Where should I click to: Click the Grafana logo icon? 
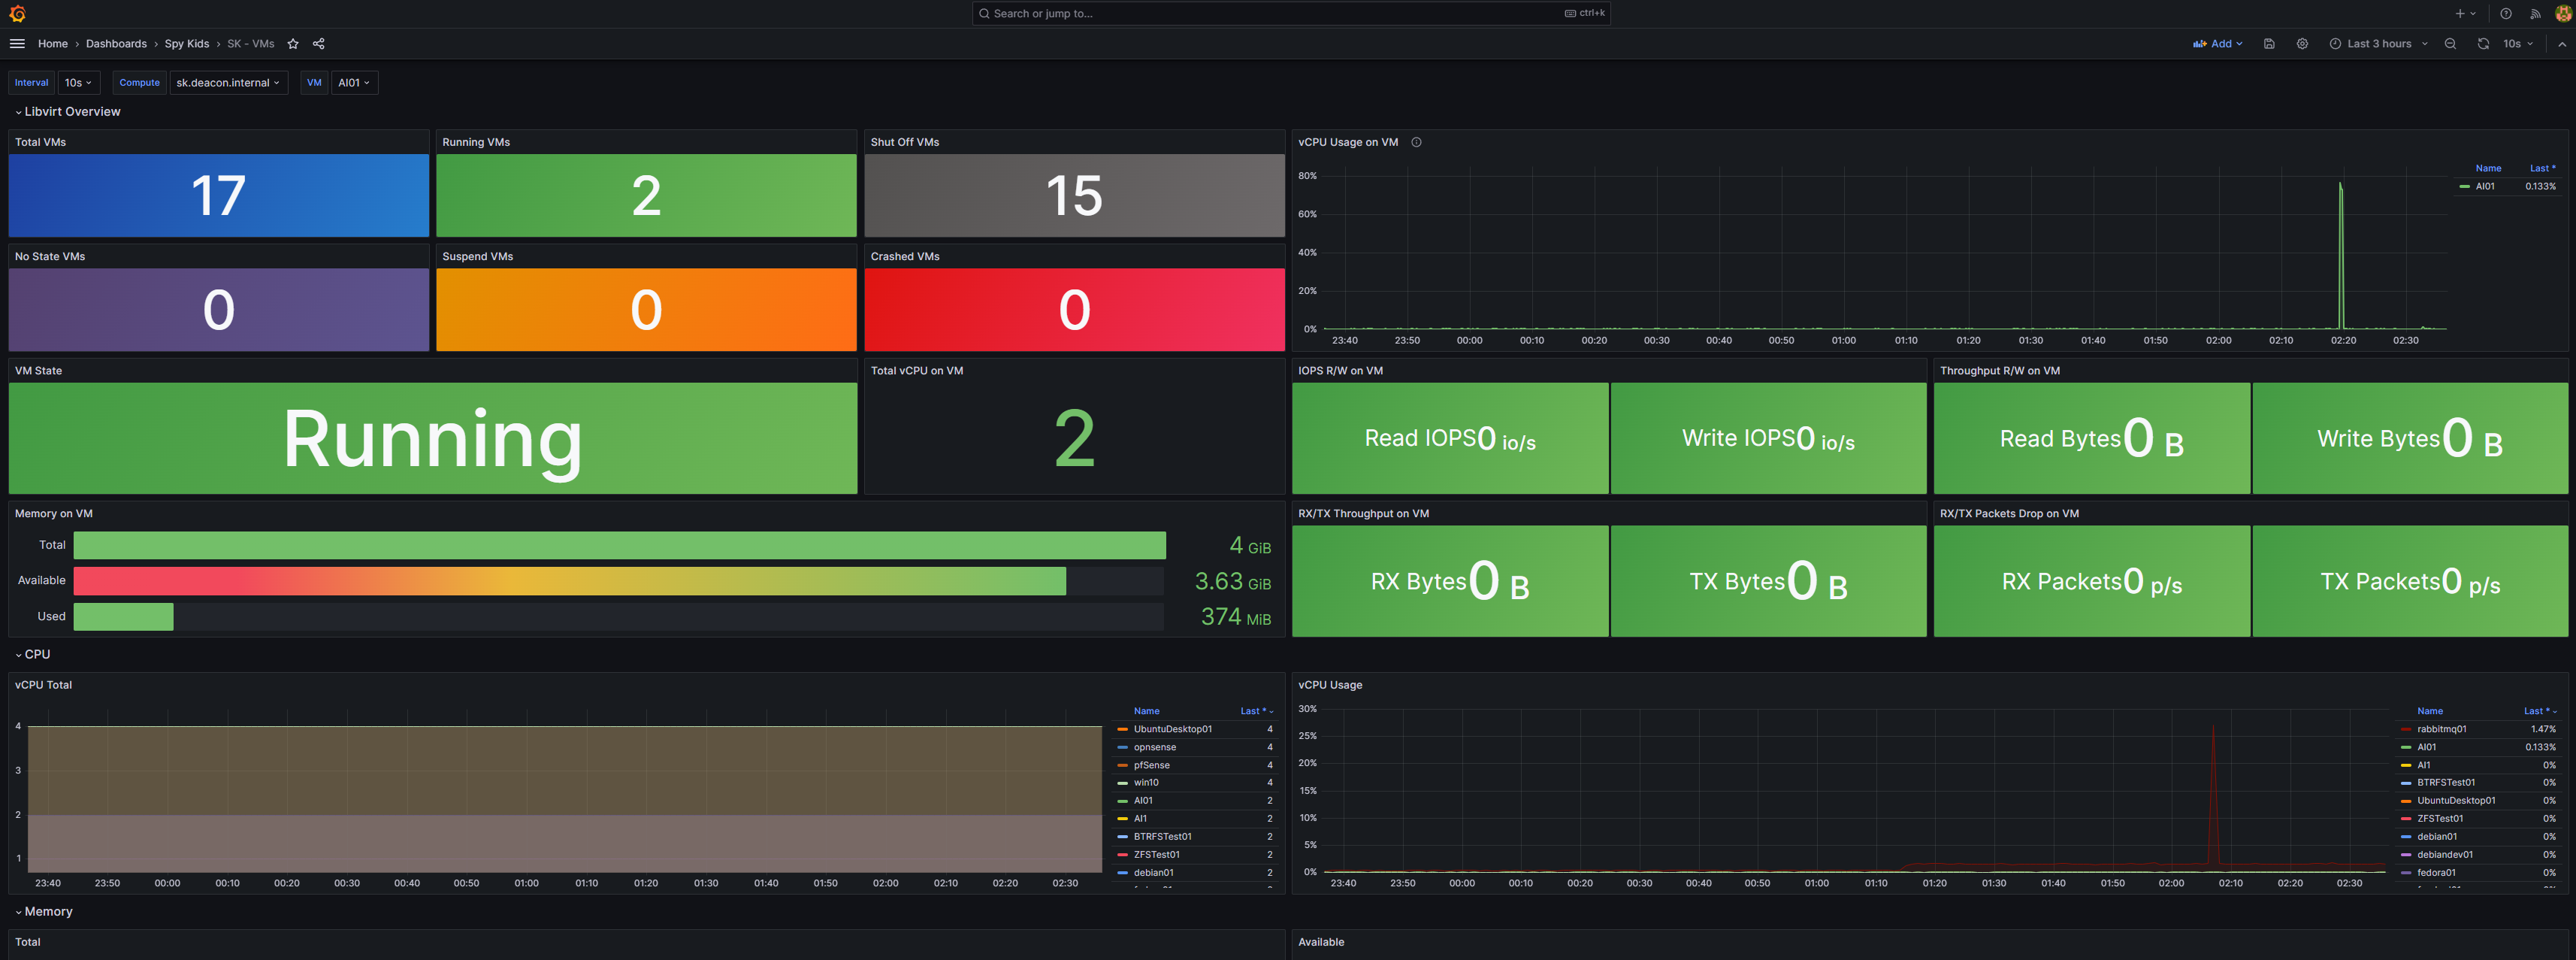(17, 14)
